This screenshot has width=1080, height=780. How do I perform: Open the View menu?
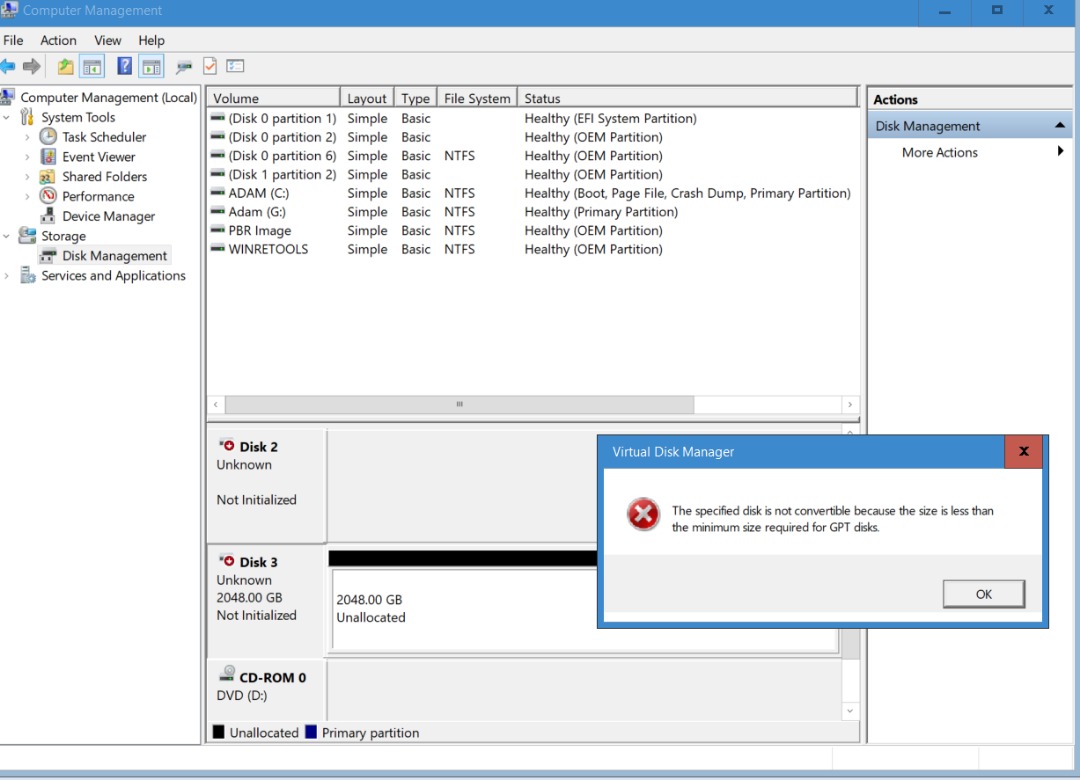[107, 40]
